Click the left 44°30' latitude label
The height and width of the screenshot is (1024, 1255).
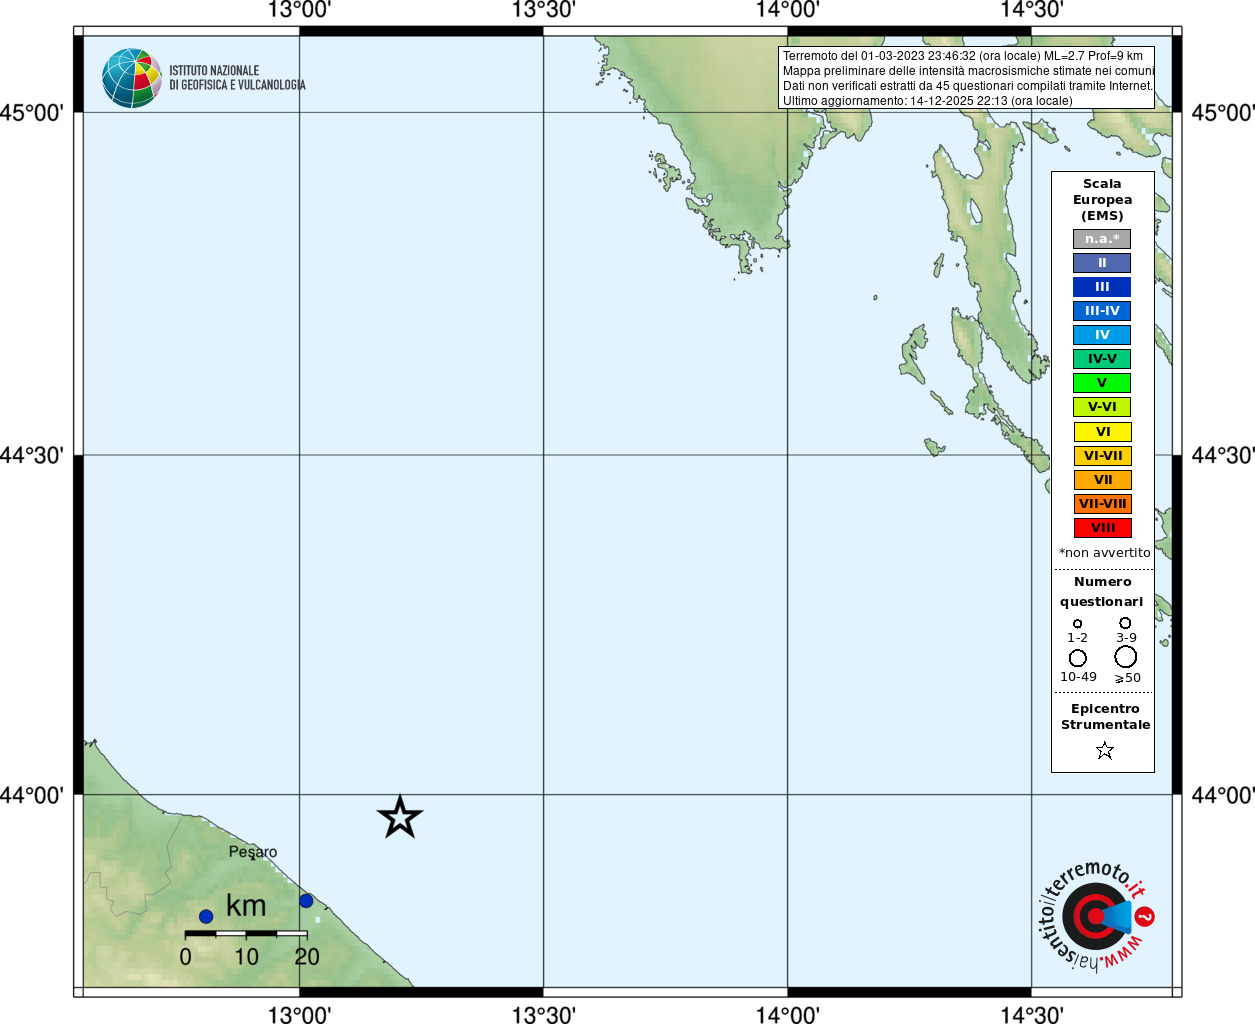tap(32, 455)
